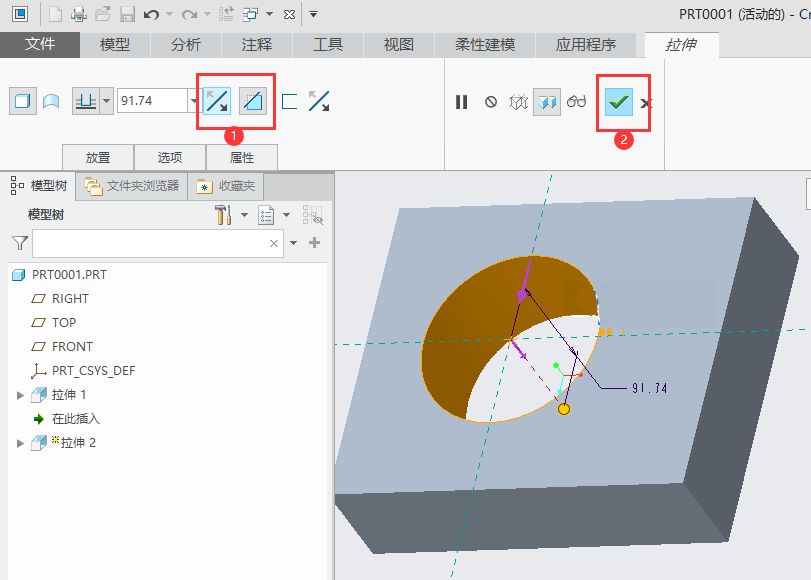Open the depth type dropdown arrow
811x580 pixels.
[x=106, y=101]
